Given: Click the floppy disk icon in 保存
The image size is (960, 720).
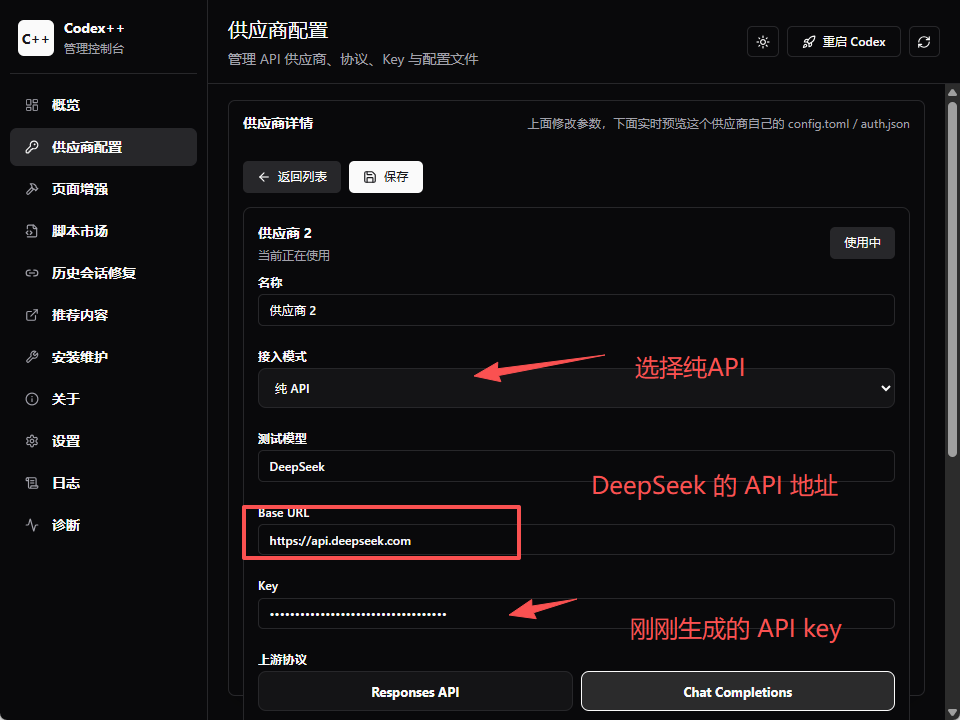Looking at the screenshot, I should [x=370, y=177].
